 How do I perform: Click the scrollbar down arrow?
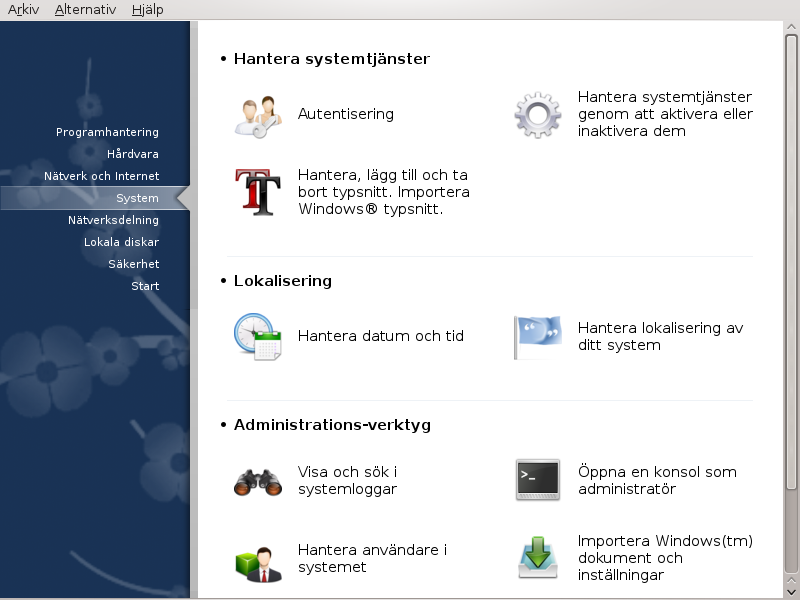(x=791, y=590)
